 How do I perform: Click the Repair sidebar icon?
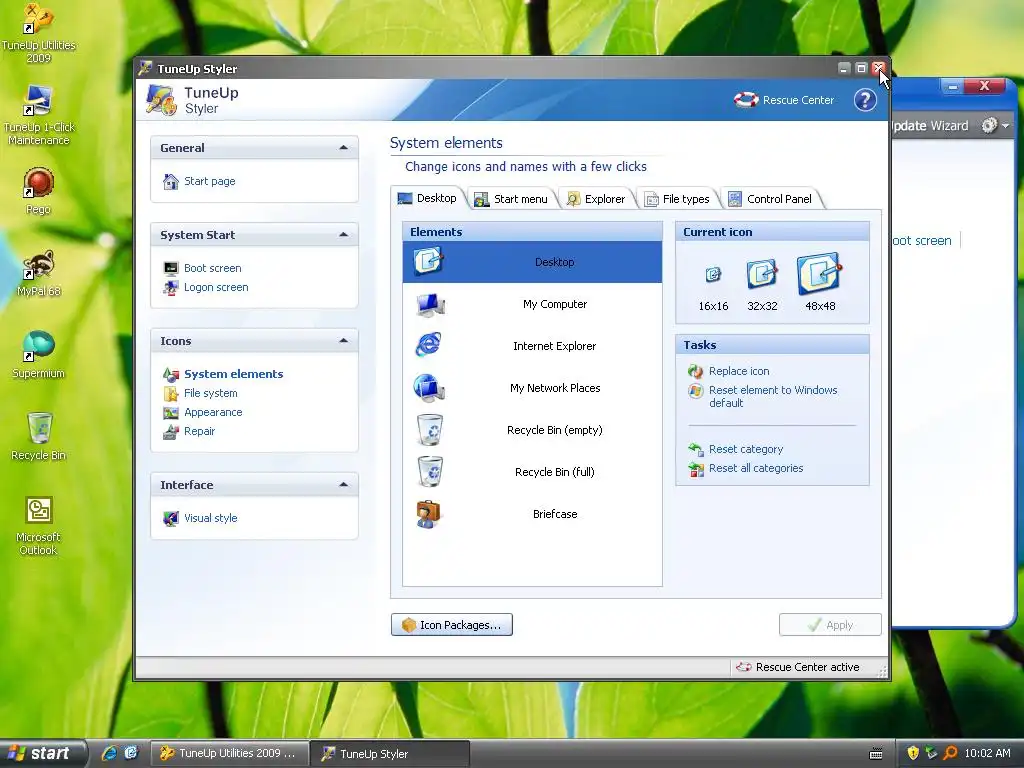point(170,431)
